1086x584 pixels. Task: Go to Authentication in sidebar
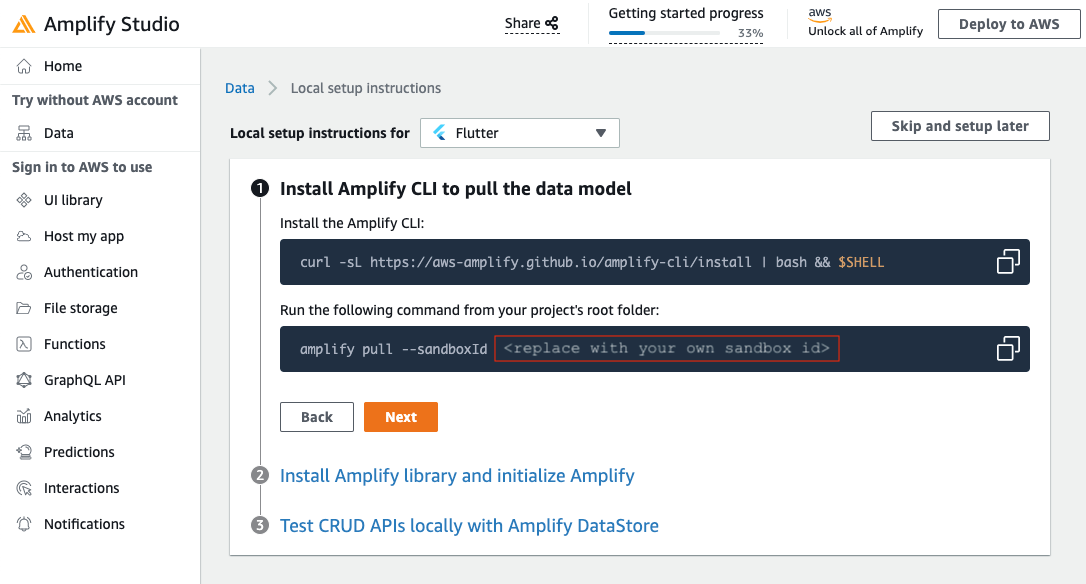91,272
